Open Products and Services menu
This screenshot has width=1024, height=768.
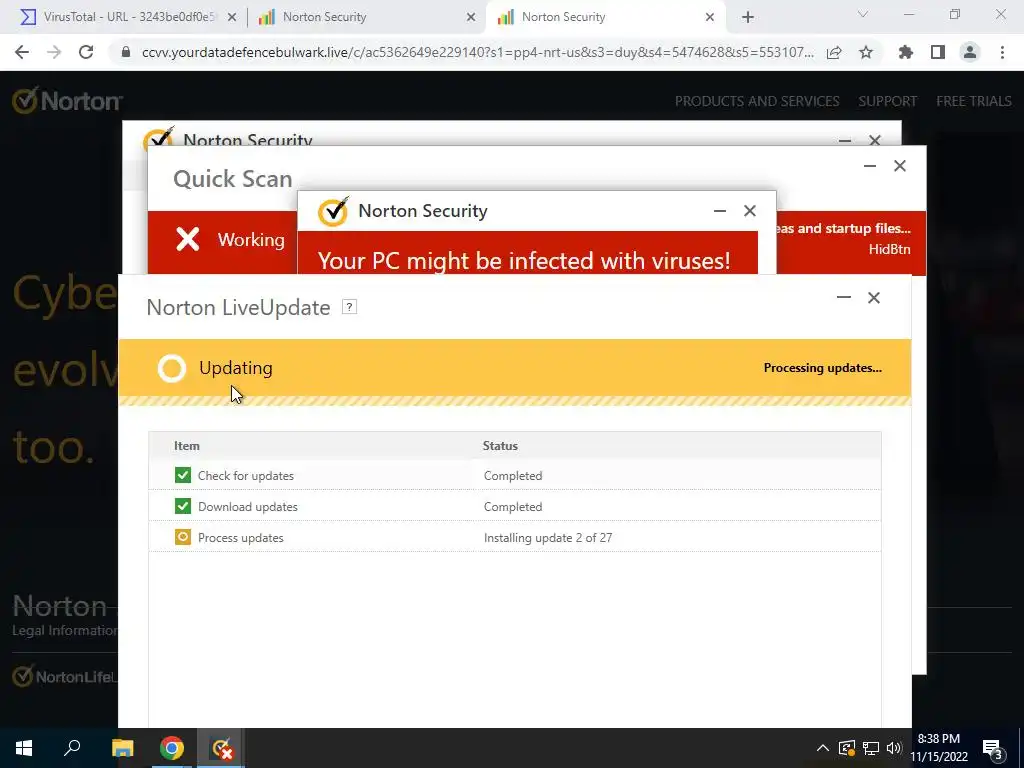[757, 101]
